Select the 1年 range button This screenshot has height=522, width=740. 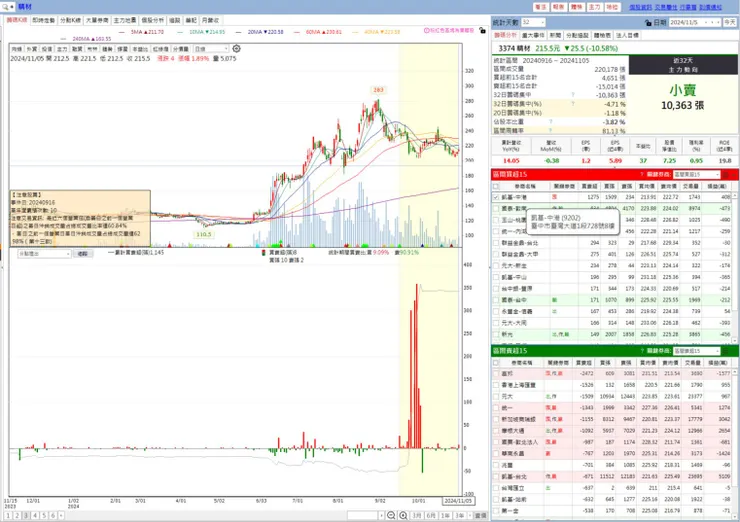(x=445, y=515)
